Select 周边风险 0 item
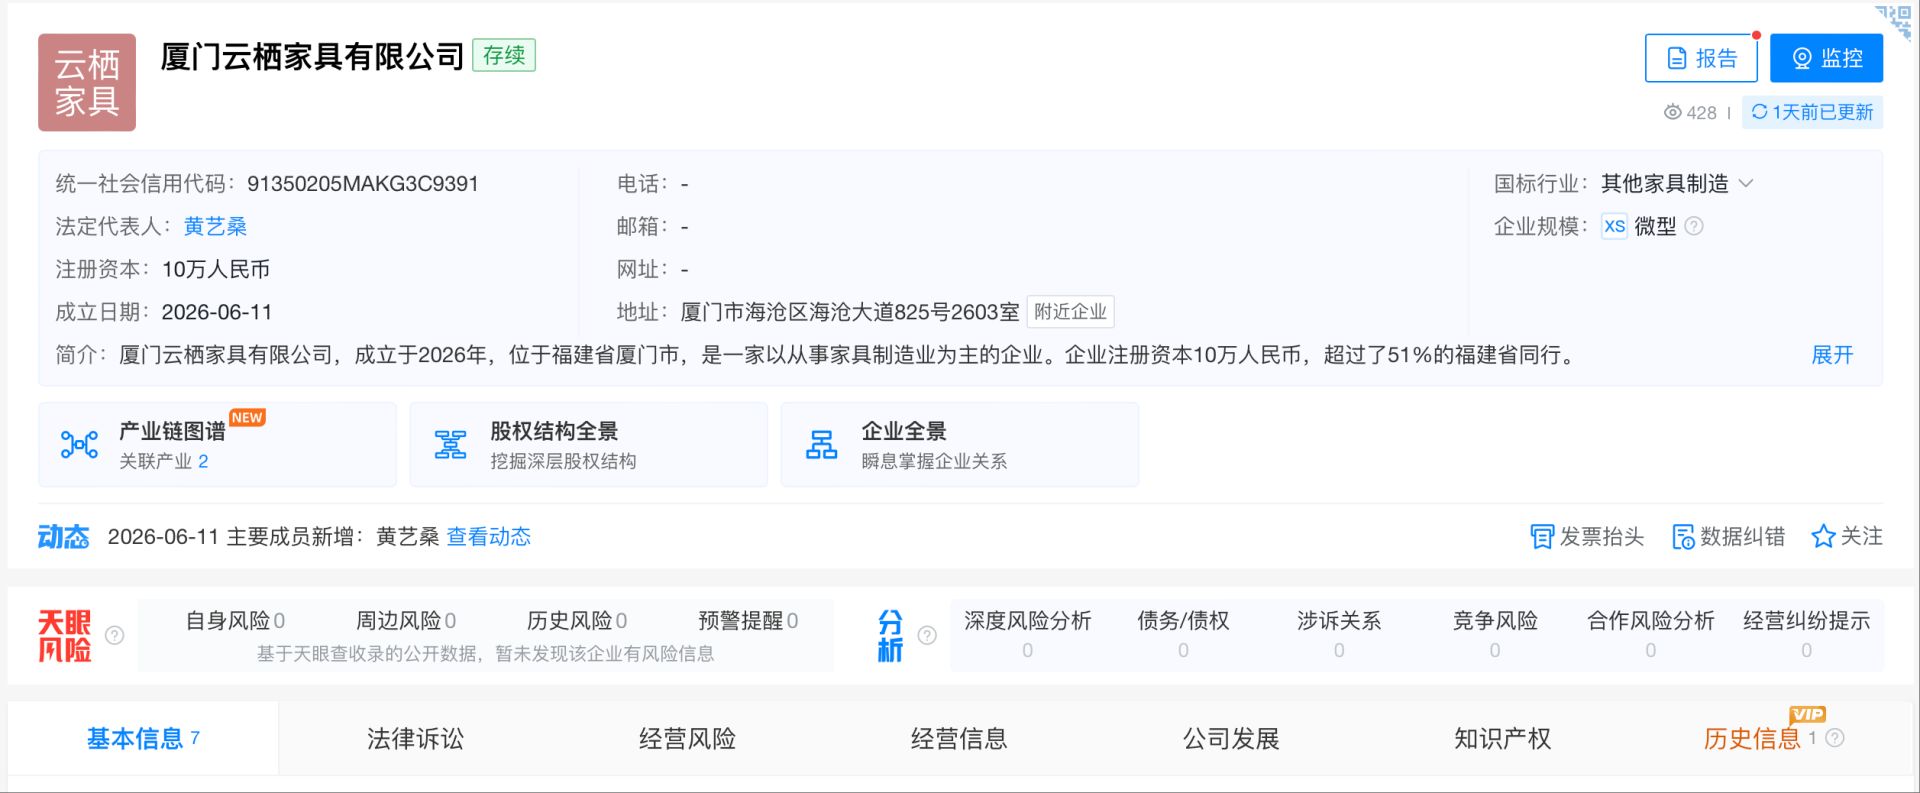The width and height of the screenshot is (1920, 793). point(406,621)
